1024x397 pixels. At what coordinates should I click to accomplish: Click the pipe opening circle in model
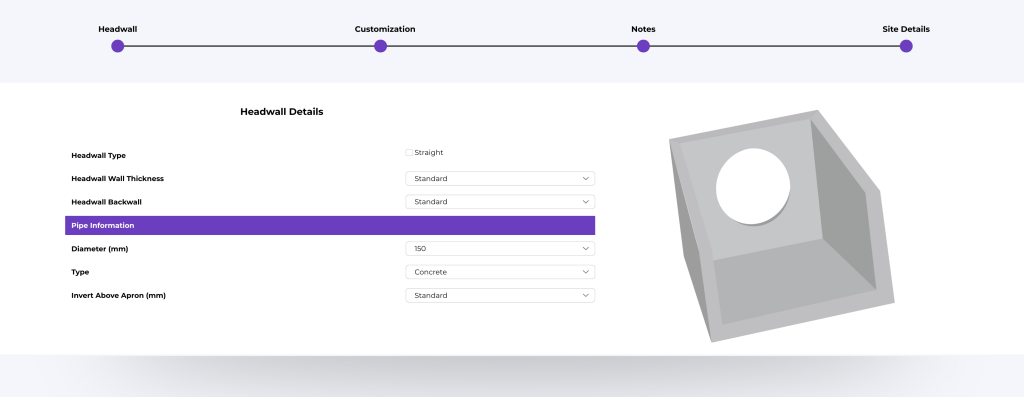[x=753, y=187]
